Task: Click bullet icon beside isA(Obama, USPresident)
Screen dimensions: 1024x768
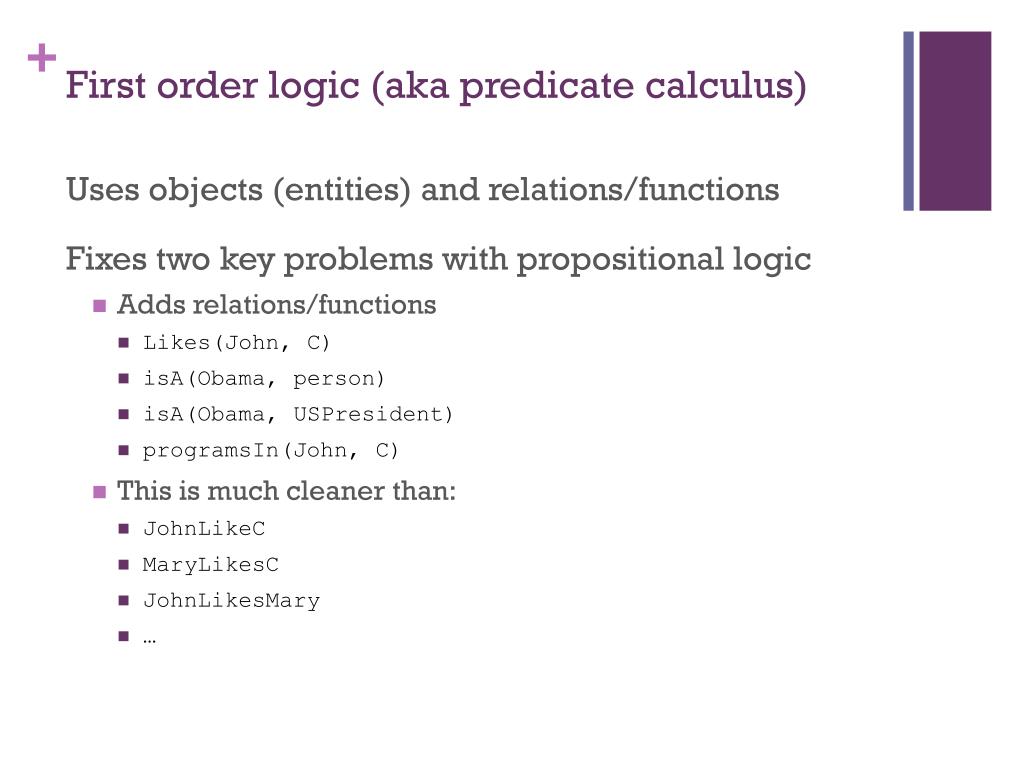Action: tap(124, 414)
